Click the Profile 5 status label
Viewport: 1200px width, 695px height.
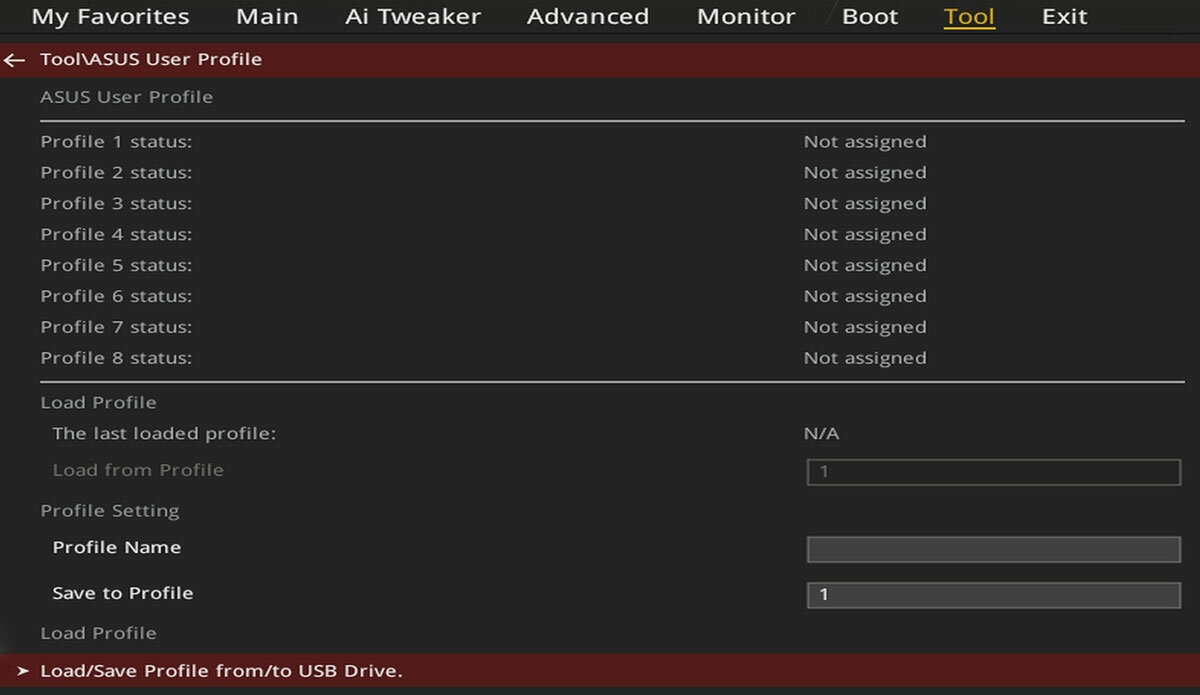116,266
